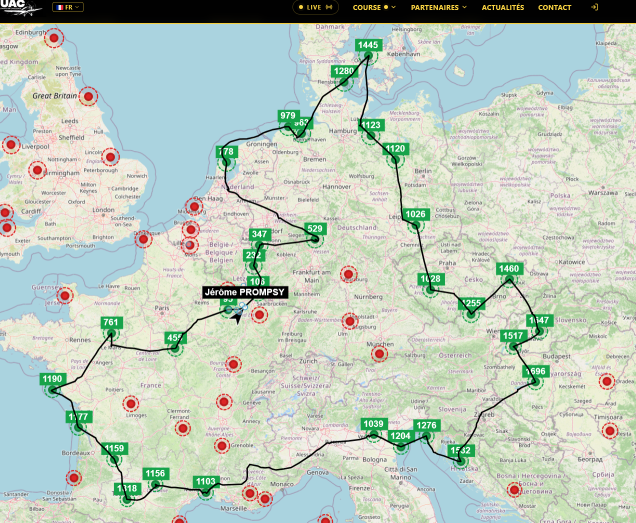Select green waypoint marker 232
Viewport: 636px width, 523px height.
[254, 255]
